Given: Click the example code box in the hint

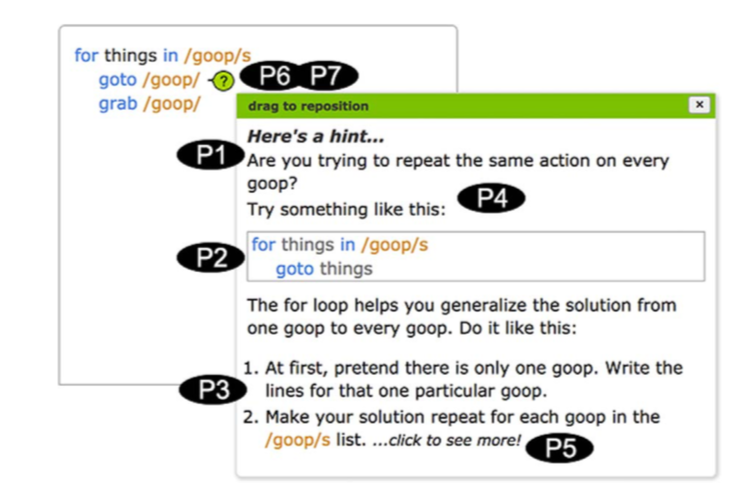Looking at the screenshot, I should tap(476, 256).
